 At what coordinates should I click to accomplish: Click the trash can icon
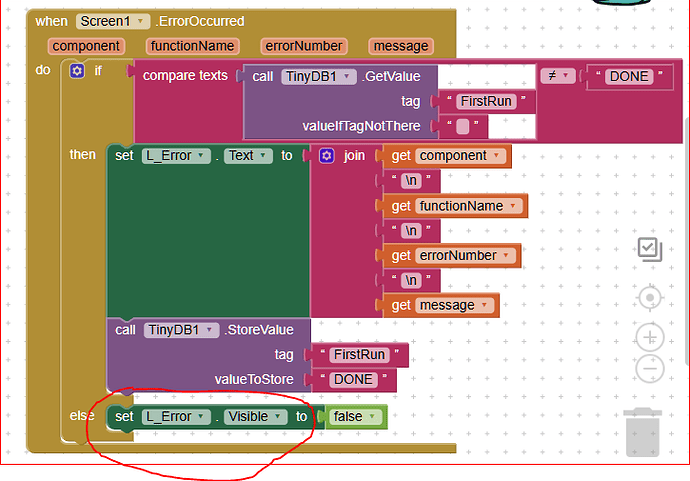coord(642,432)
